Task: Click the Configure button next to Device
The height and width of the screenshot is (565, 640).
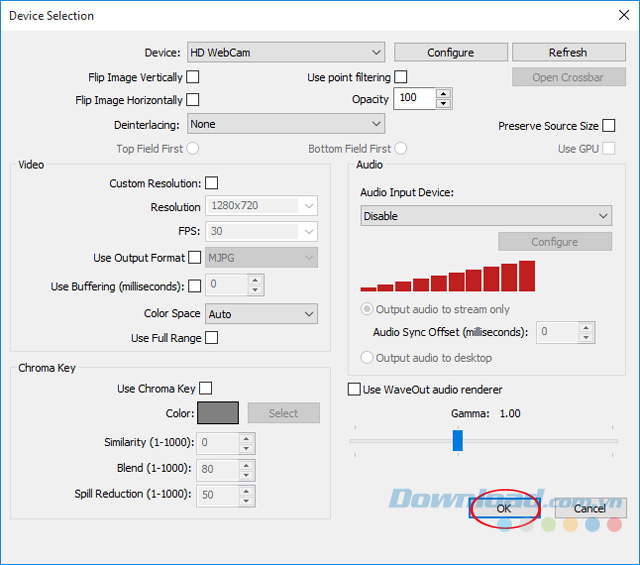Action: [450, 52]
